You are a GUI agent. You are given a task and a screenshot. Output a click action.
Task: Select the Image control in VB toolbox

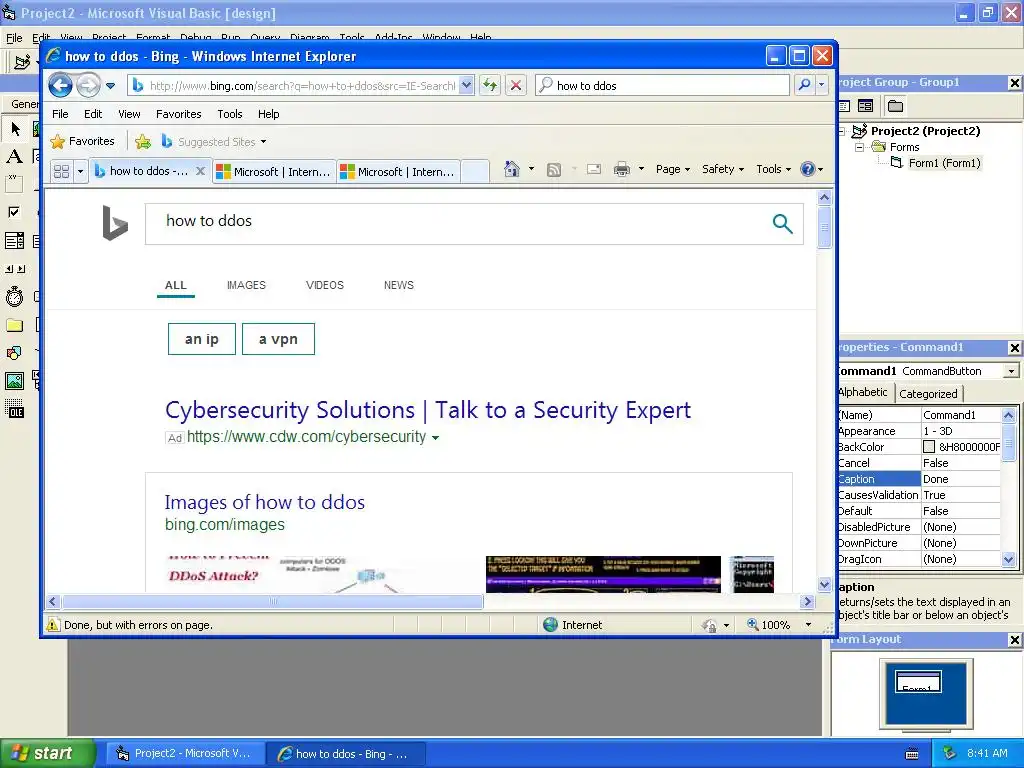[x=15, y=381]
